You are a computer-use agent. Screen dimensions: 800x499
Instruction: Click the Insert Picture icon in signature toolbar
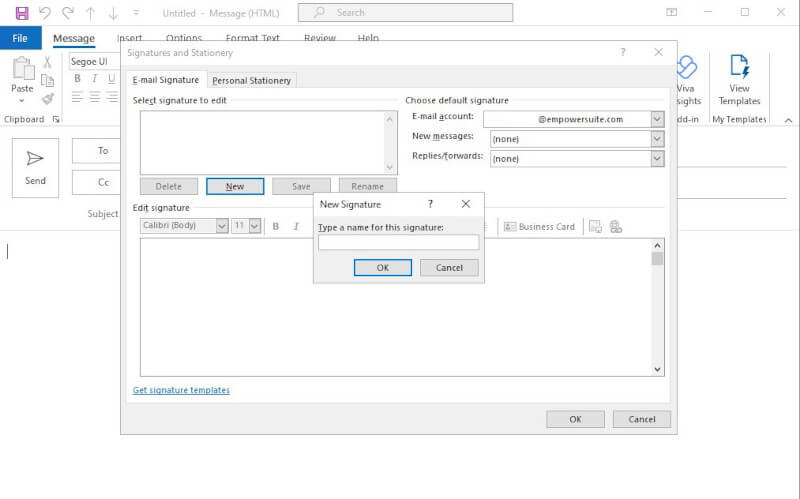(x=595, y=227)
